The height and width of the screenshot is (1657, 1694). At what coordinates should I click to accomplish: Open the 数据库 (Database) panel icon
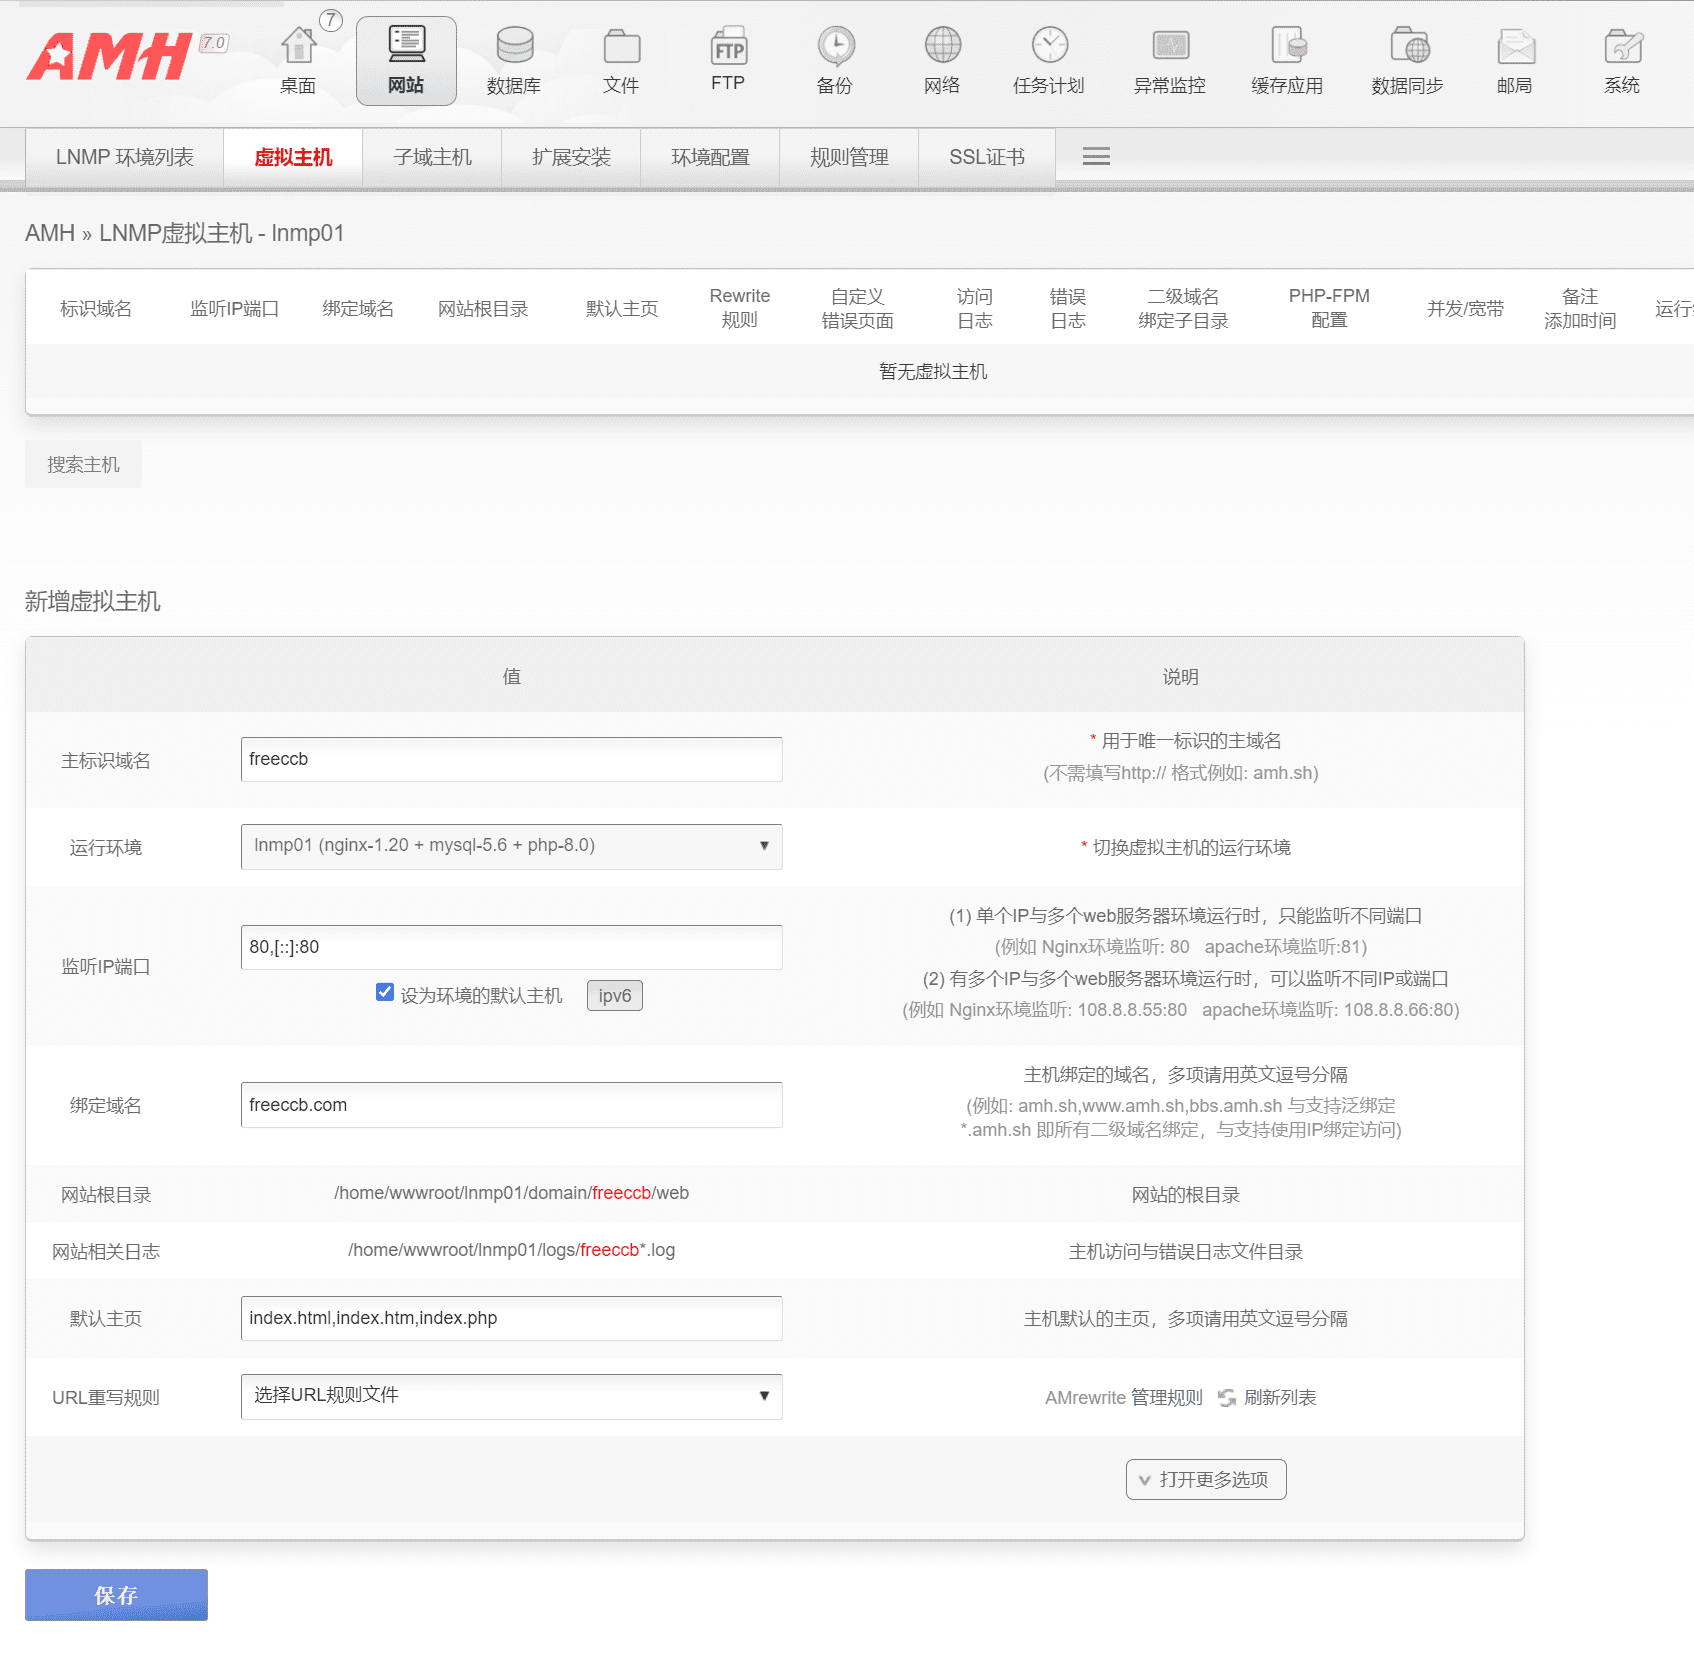tap(513, 58)
